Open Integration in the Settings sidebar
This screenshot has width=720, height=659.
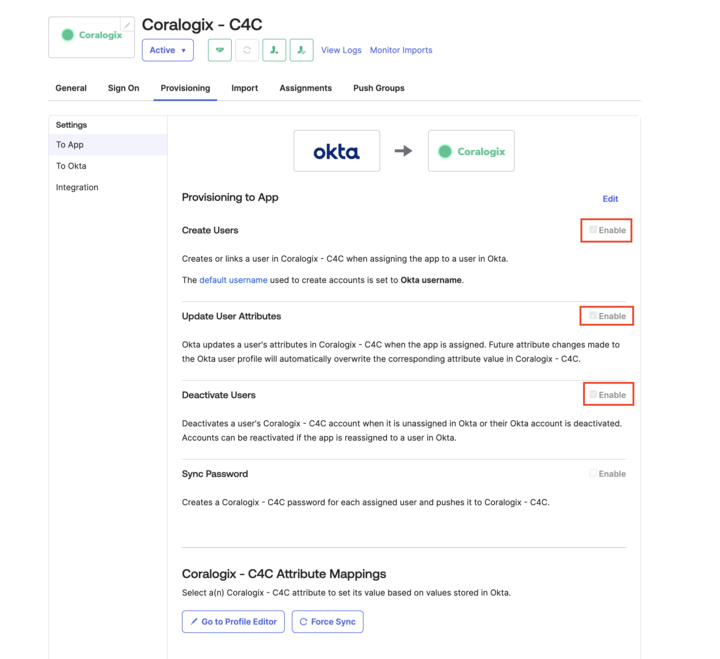tap(108, 187)
